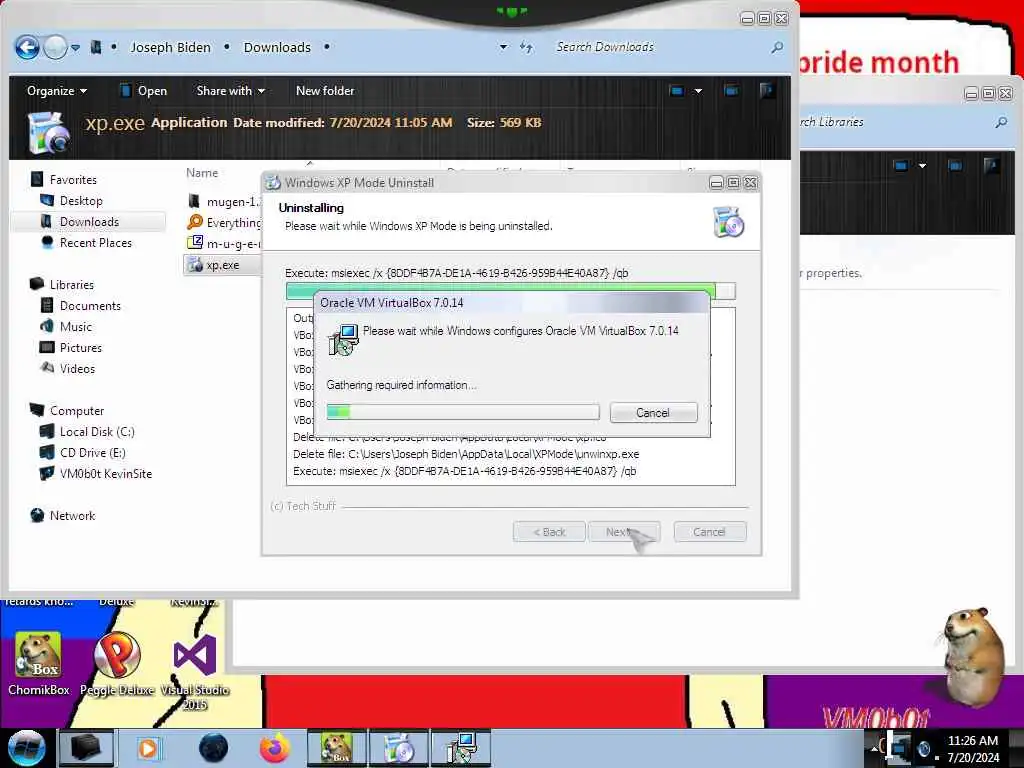Viewport: 1024px width, 768px height.
Task: Select xp.exe in the file list
Action: tap(223, 264)
